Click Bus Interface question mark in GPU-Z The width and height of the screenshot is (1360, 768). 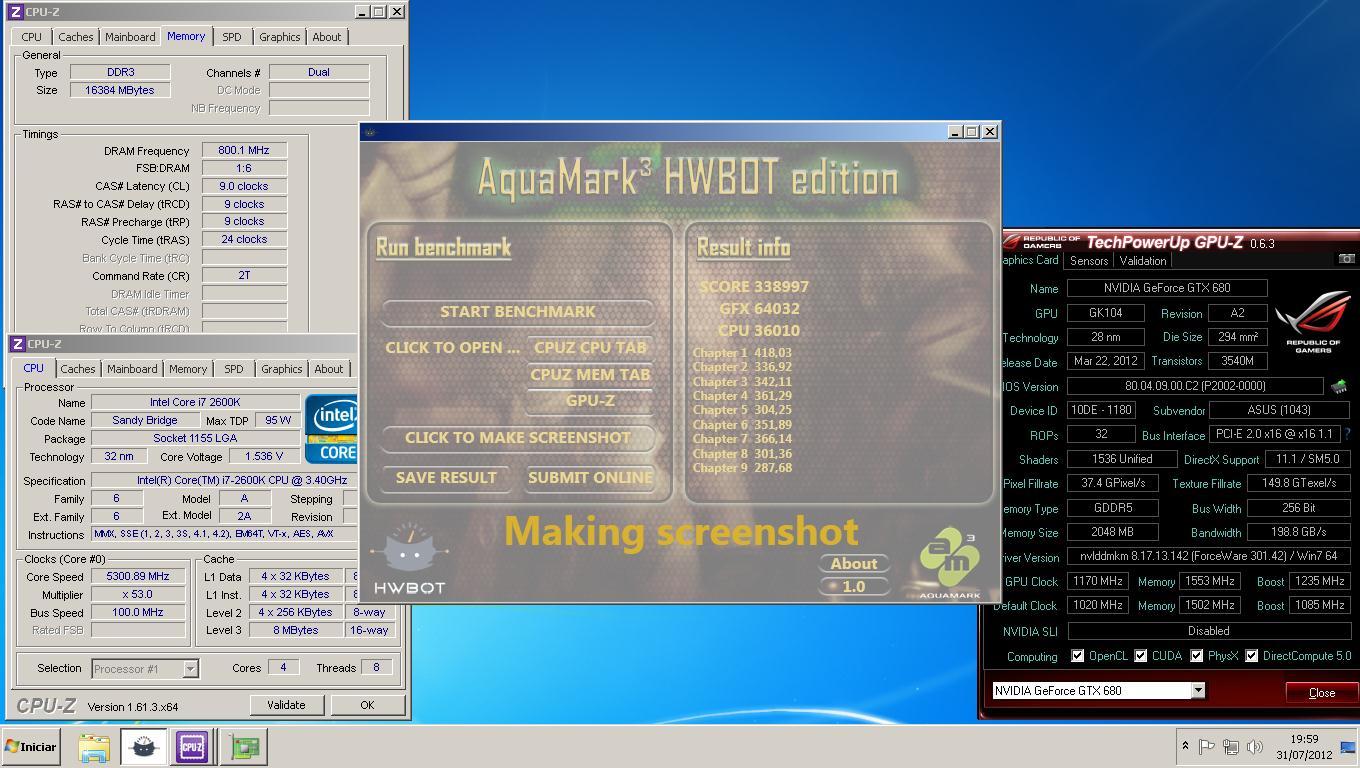pyautogui.click(x=1348, y=434)
